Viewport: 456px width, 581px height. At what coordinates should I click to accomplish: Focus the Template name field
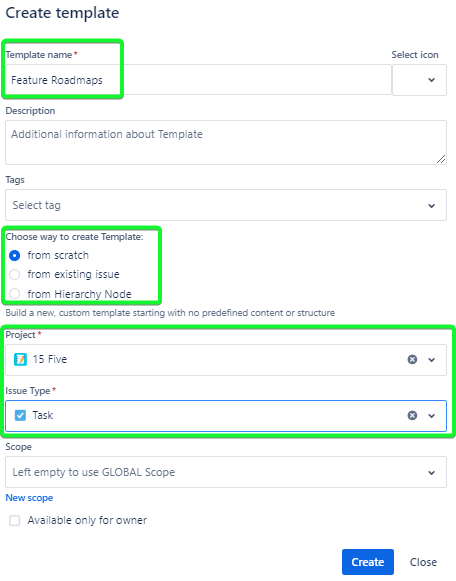tap(198, 80)
